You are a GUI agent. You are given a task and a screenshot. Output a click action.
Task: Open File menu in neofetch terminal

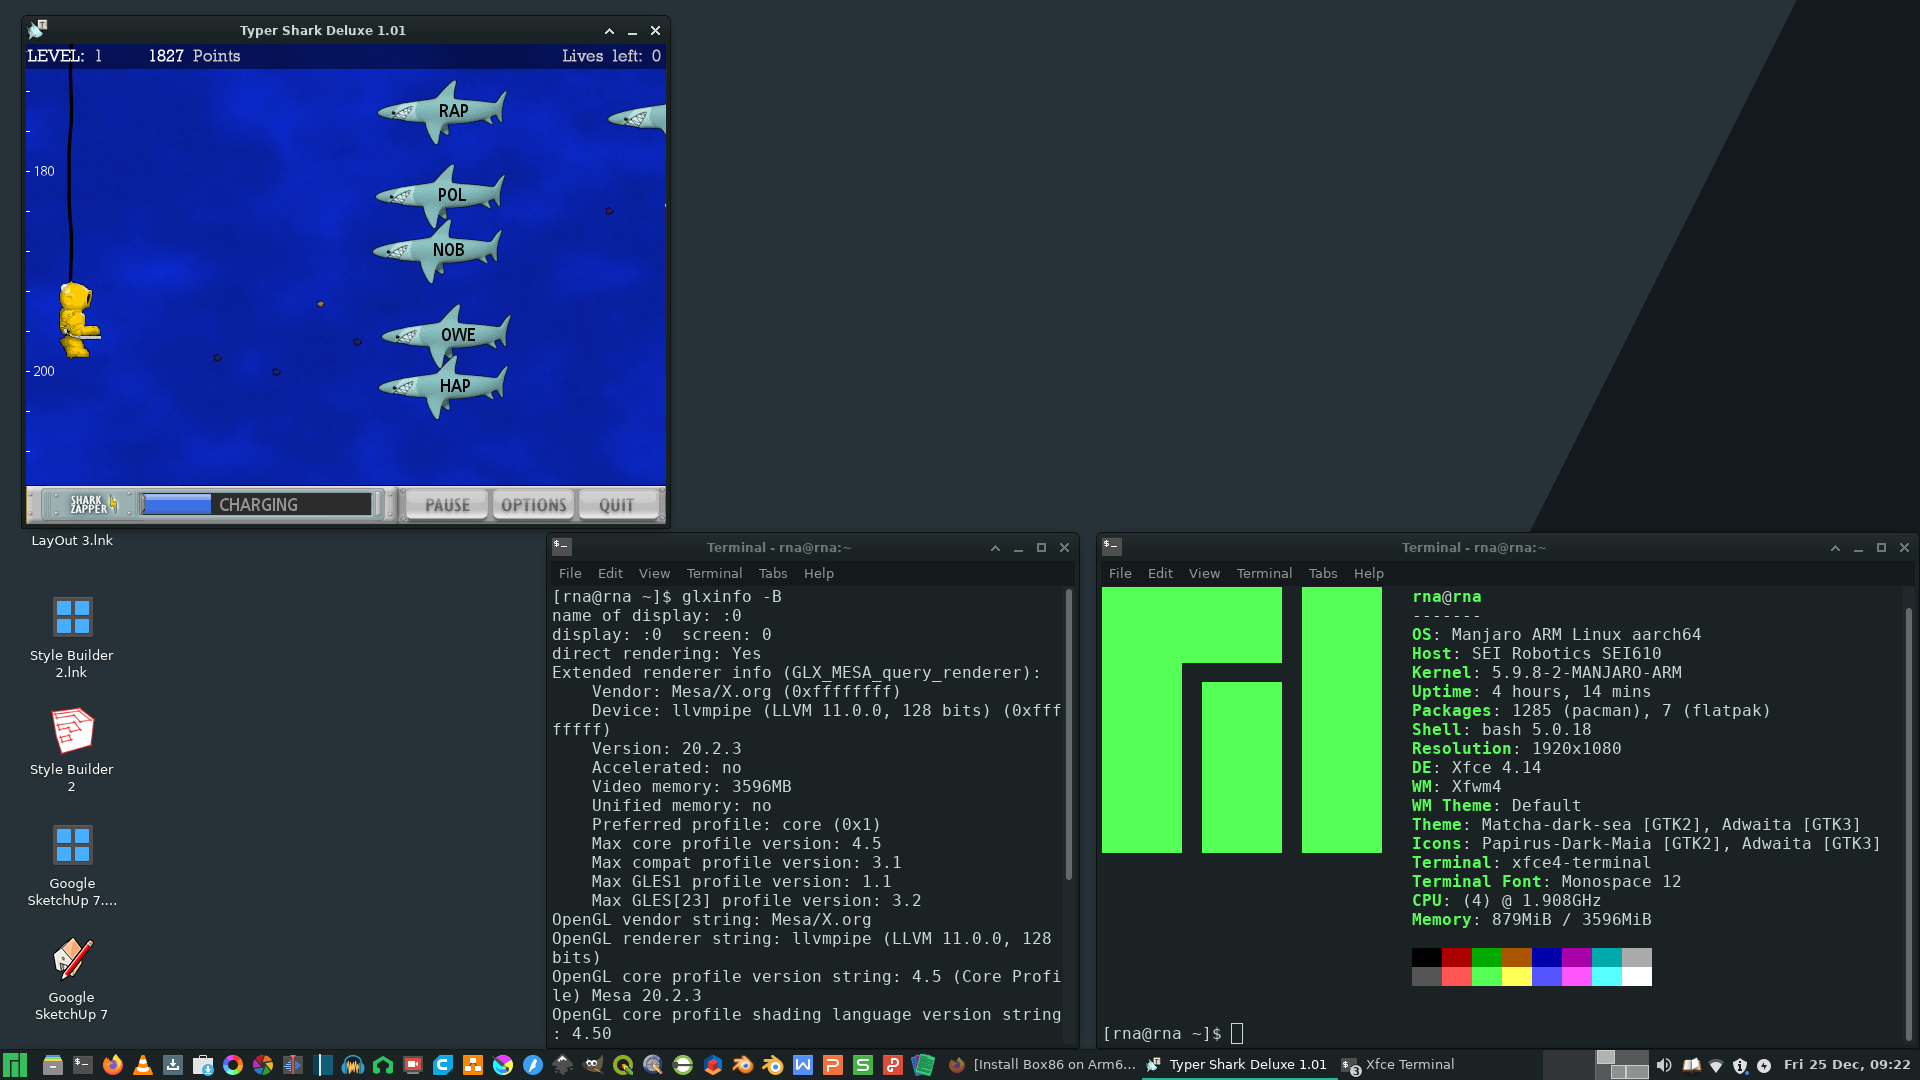tap(1120, 573)
